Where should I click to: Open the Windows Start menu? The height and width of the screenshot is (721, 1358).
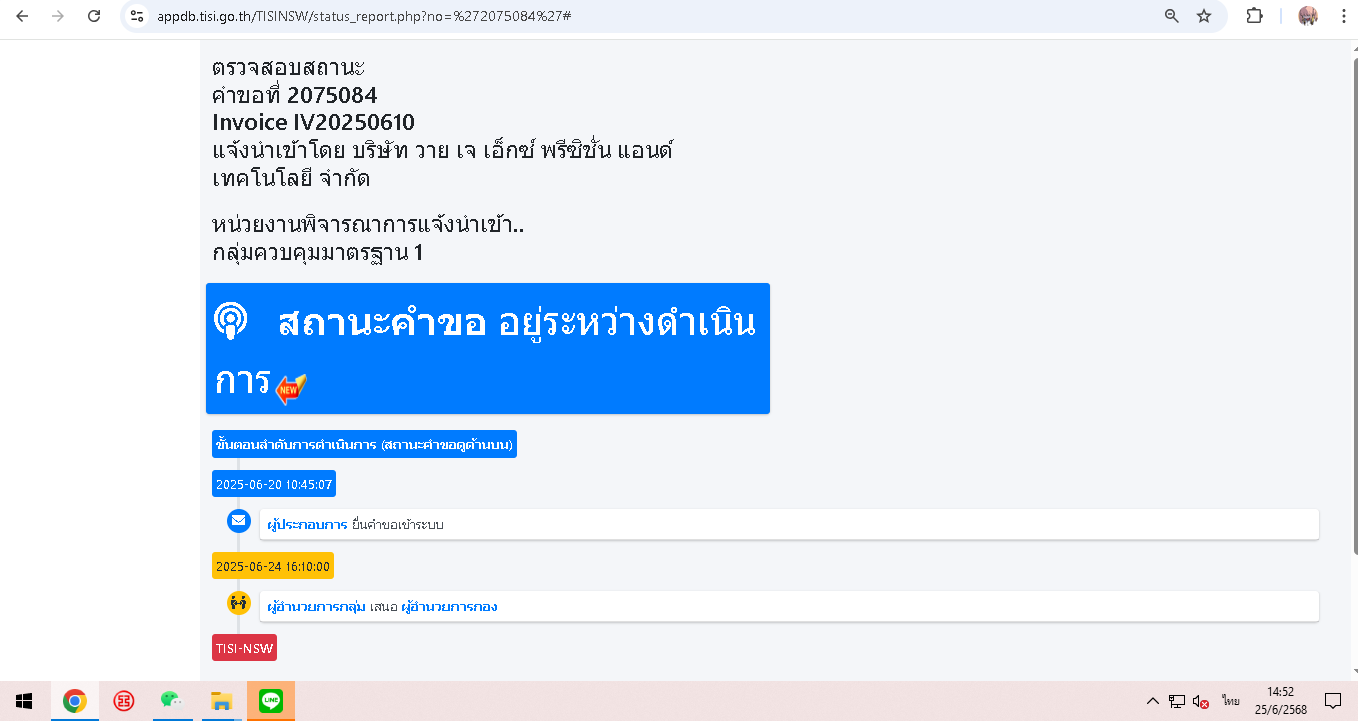(x=24, y=701)
